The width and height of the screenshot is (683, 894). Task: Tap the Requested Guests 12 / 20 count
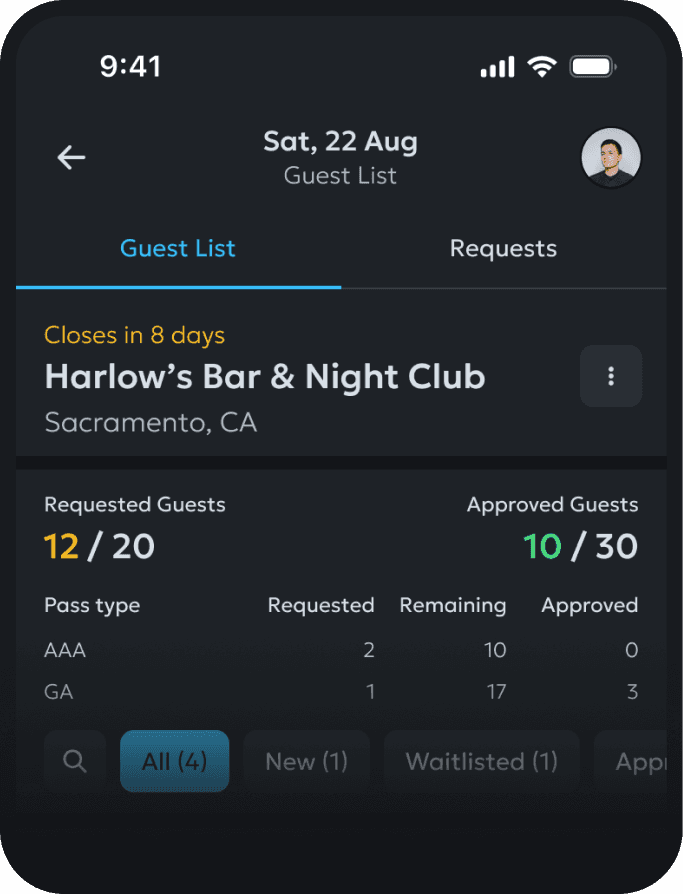click(100, 546)
